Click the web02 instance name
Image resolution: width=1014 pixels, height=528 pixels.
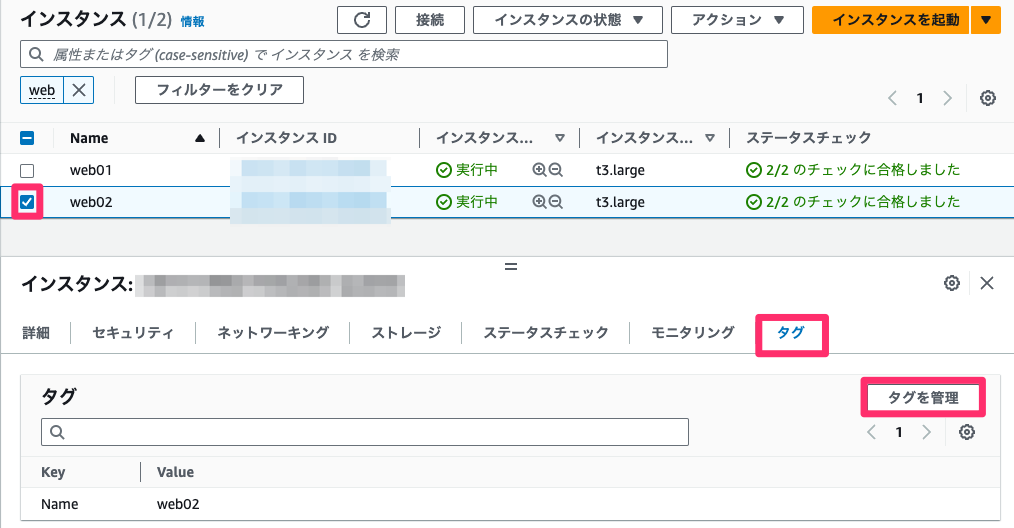[x=91, y=202]
